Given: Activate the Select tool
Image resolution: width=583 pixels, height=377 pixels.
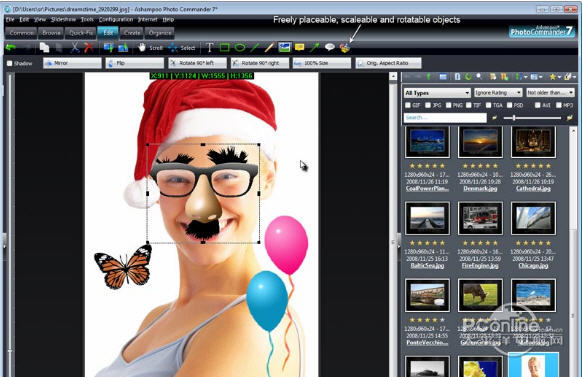Looking at the screenshot, I should point(181,48).
